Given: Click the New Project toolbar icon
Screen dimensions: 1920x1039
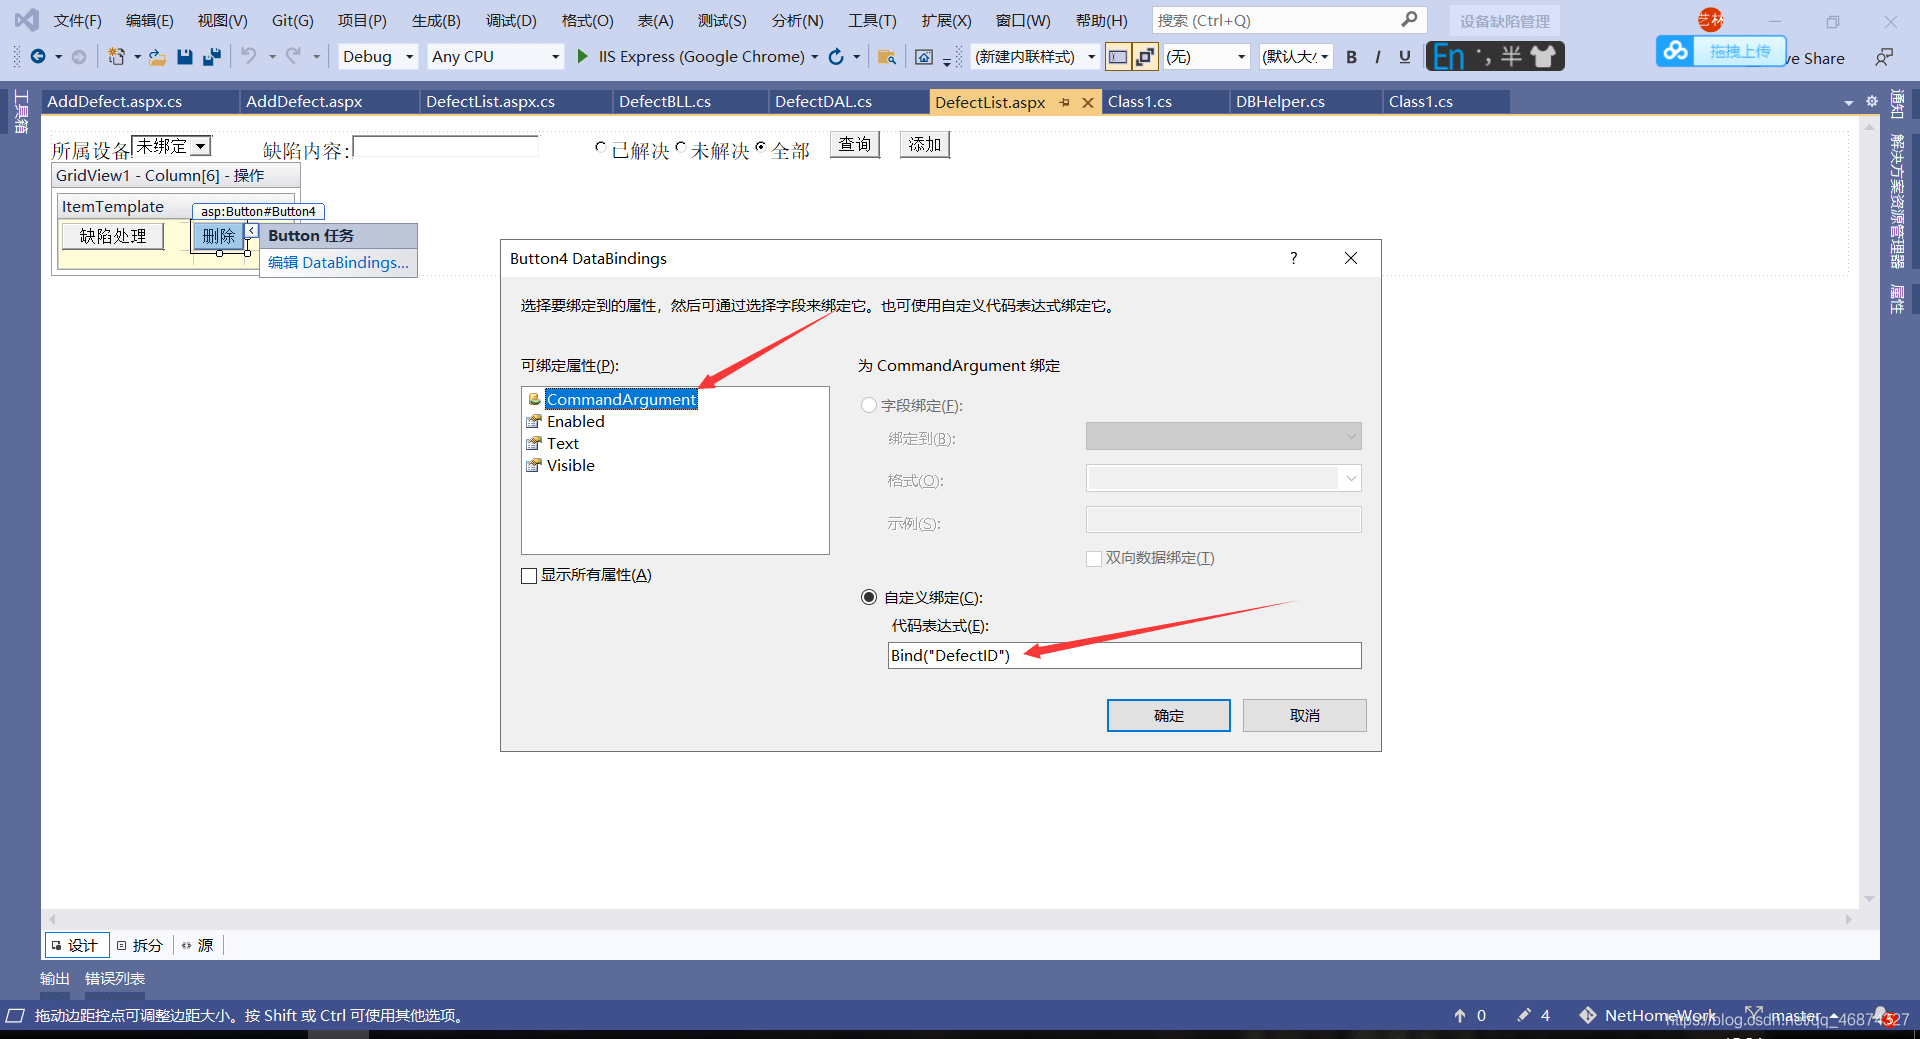Looking at the screenshot, I should coord(117,57).
